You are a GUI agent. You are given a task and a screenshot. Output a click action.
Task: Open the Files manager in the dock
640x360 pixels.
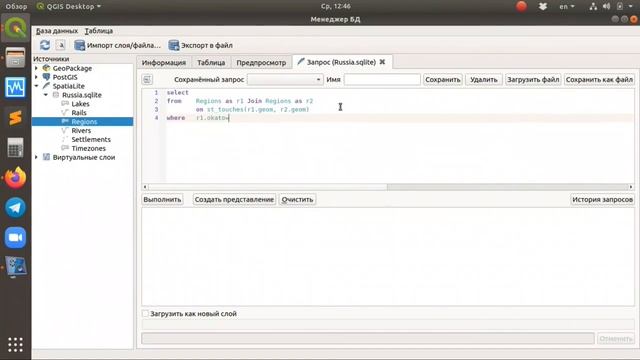click(x=16, y=58)
